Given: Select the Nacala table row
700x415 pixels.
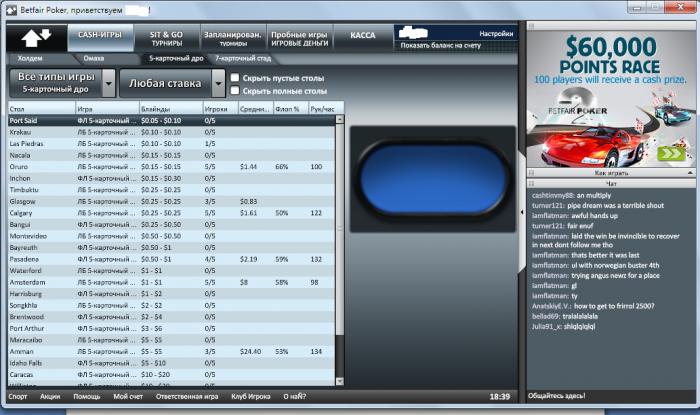Looking at the screenshot, I should point(171,155).
